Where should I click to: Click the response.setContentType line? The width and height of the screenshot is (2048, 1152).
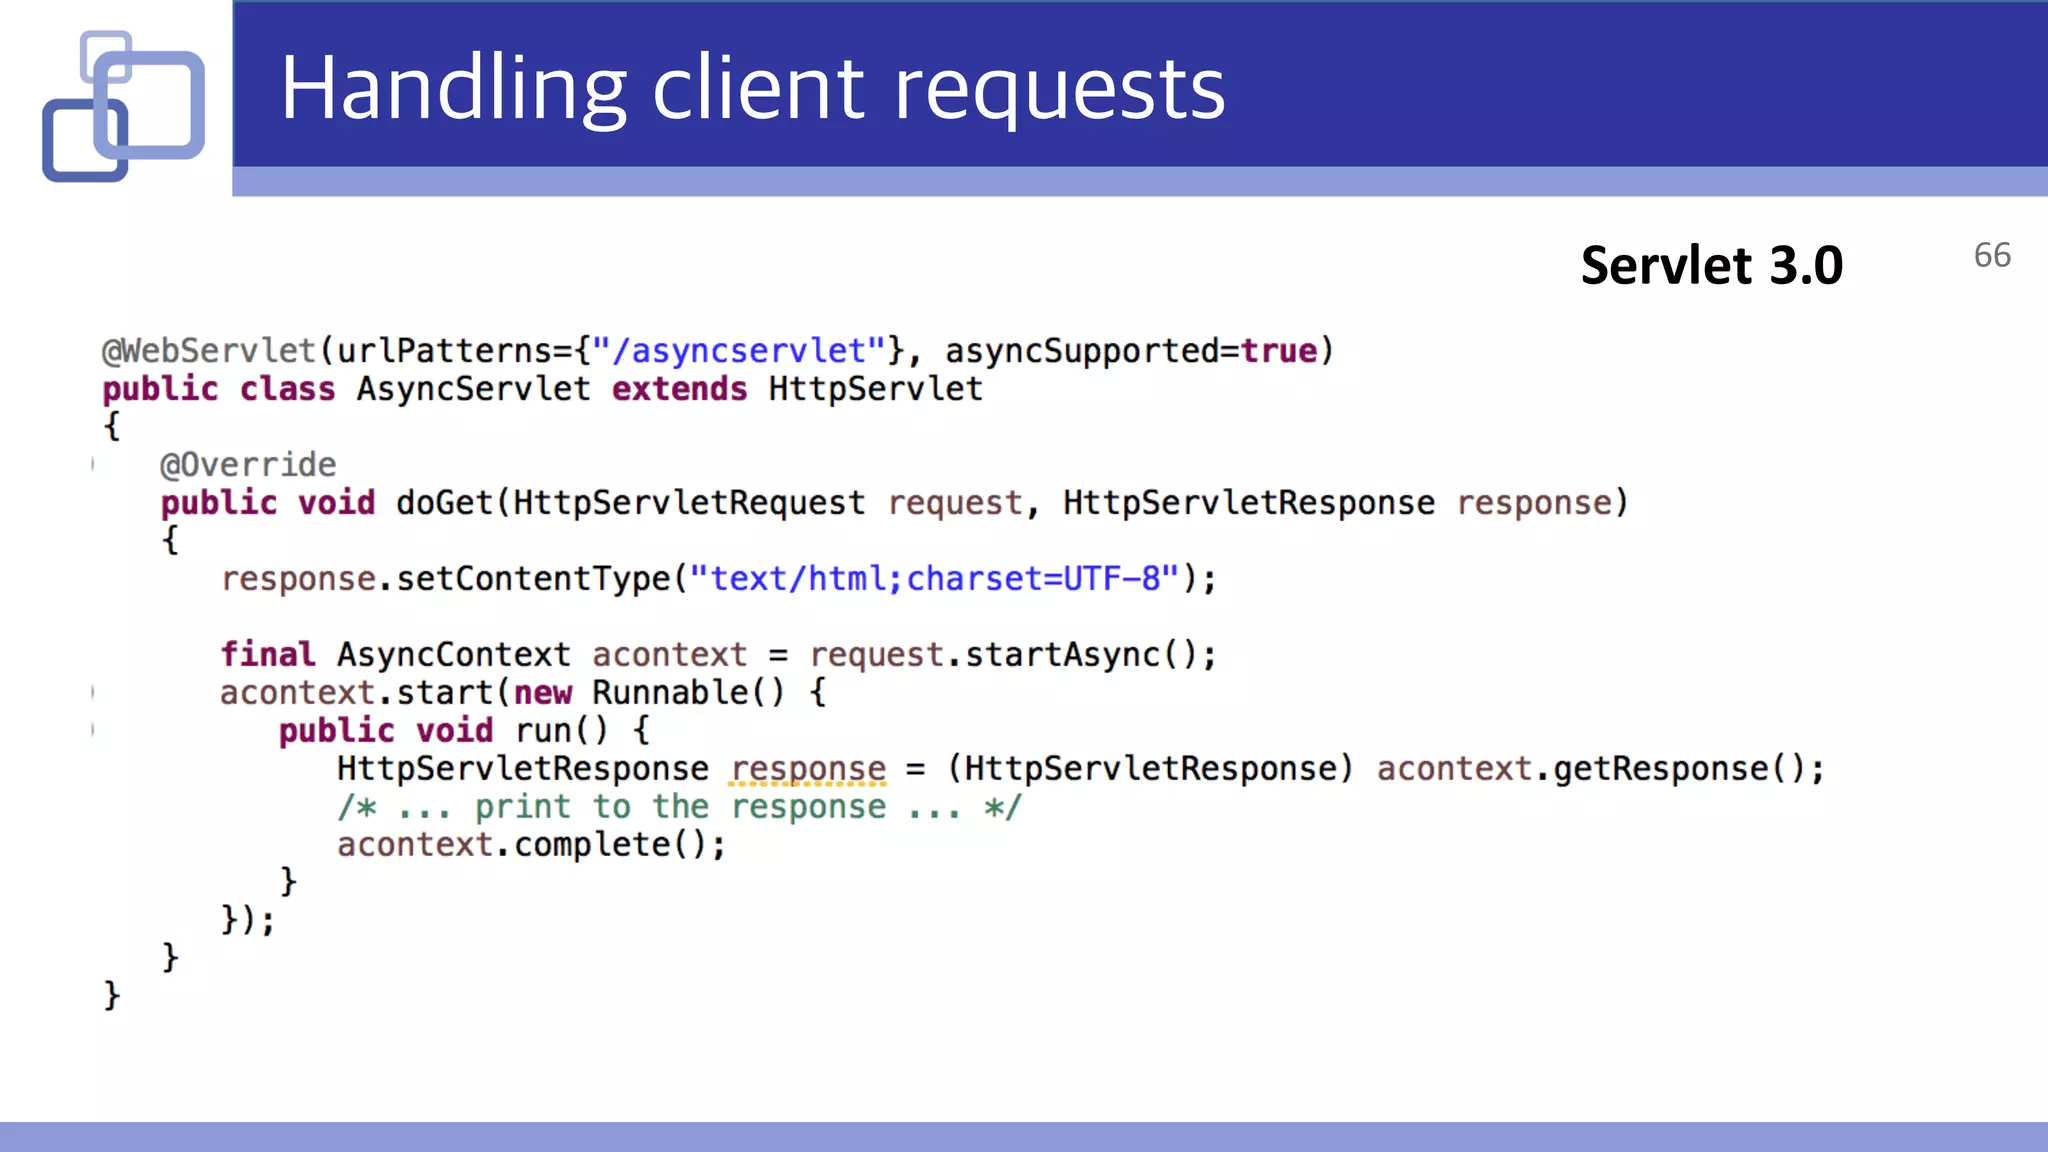(x=719, y=579)
